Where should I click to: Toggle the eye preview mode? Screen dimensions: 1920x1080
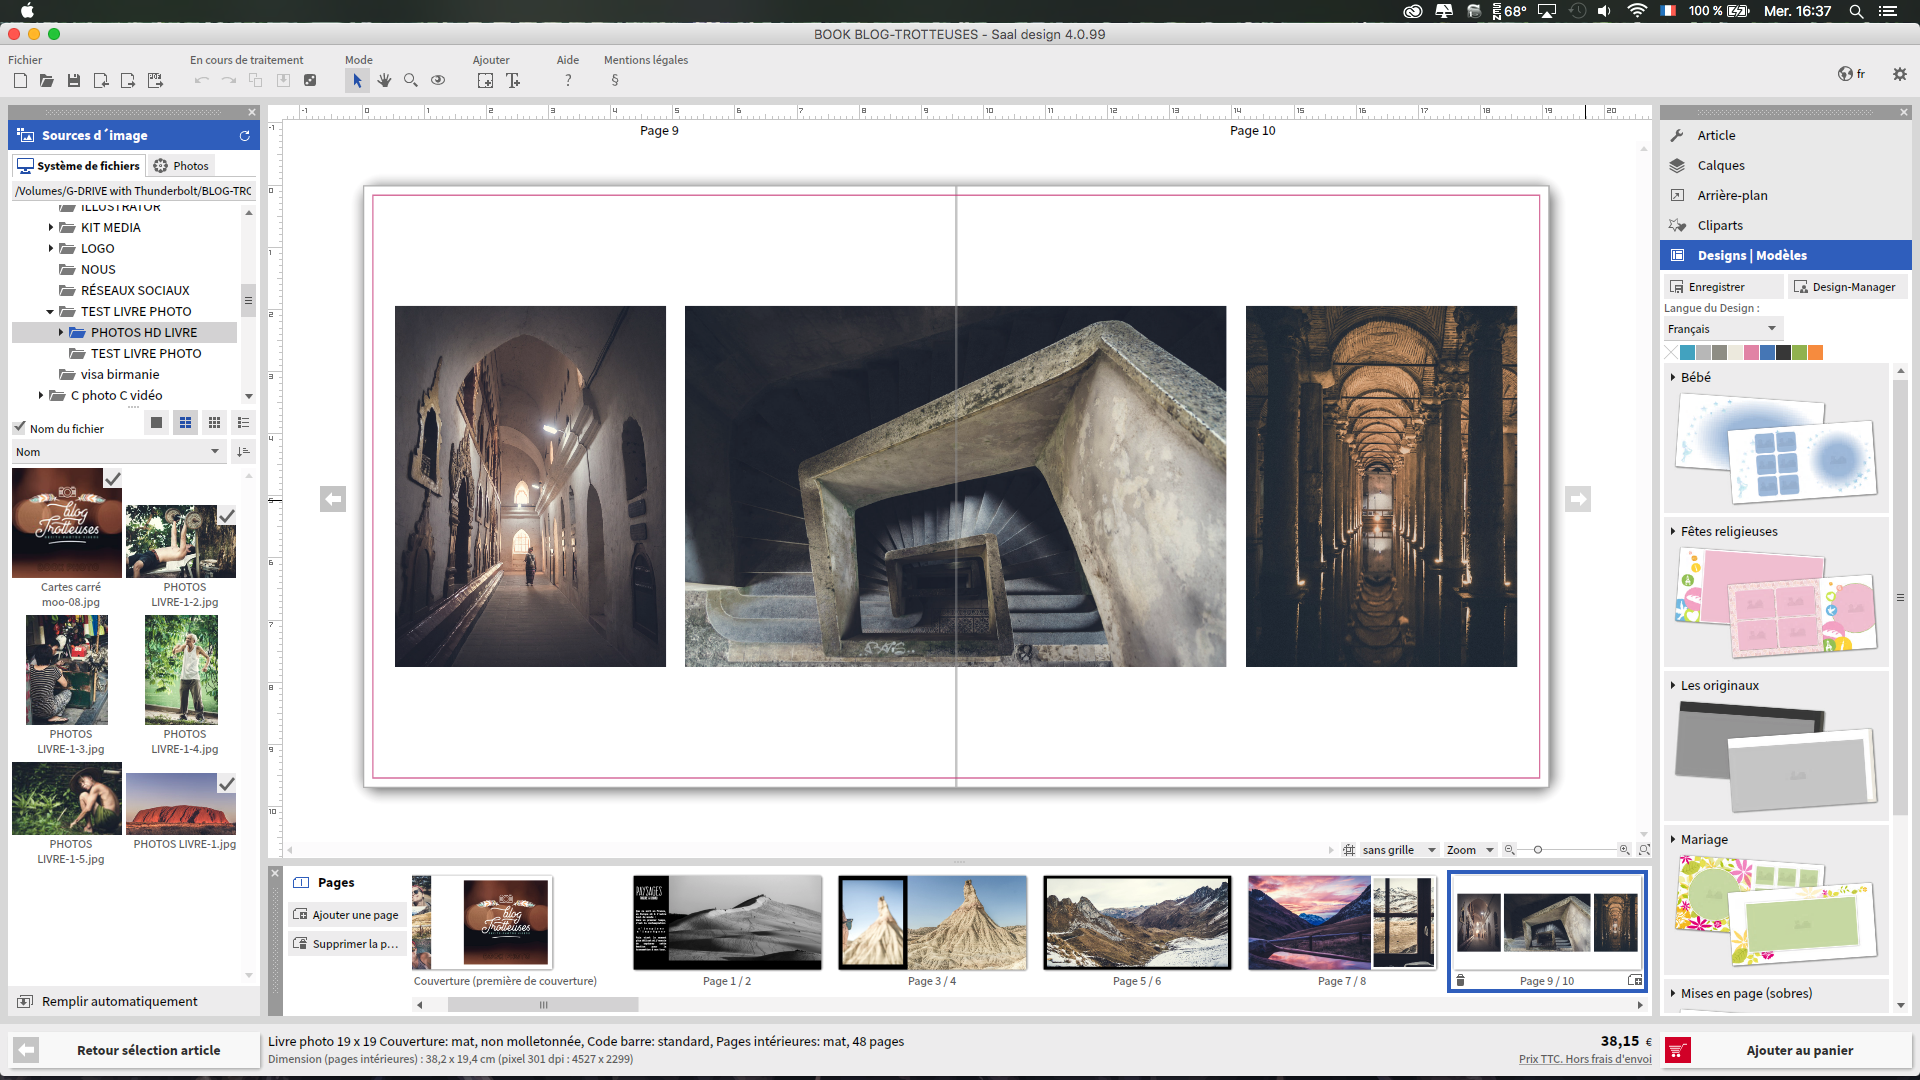pyautogui.click(x=438, y=80)
